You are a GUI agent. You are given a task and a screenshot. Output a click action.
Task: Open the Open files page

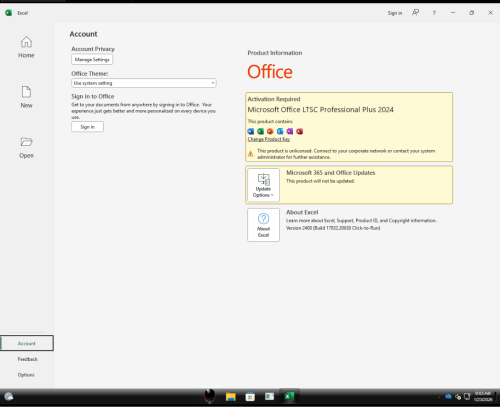pos(26,147)
